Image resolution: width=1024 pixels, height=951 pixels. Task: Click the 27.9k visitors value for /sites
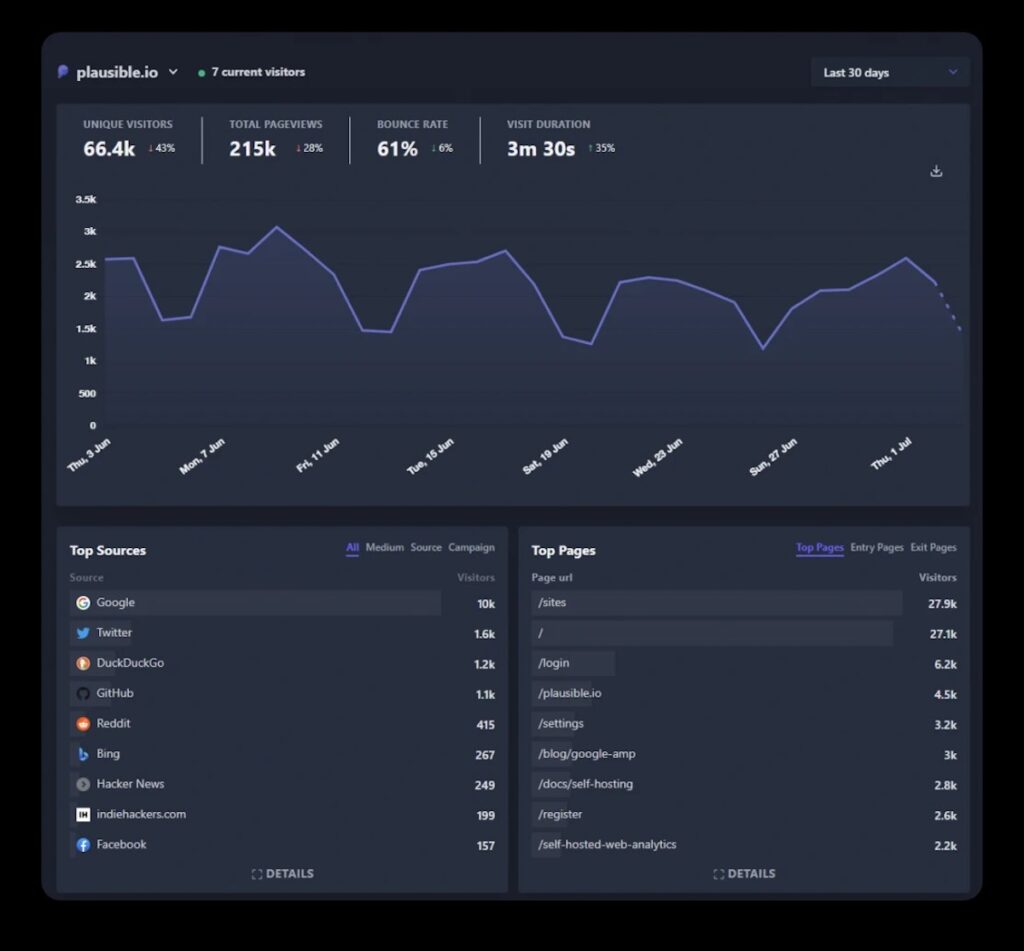pyautogui.click(x=942, y=604)
